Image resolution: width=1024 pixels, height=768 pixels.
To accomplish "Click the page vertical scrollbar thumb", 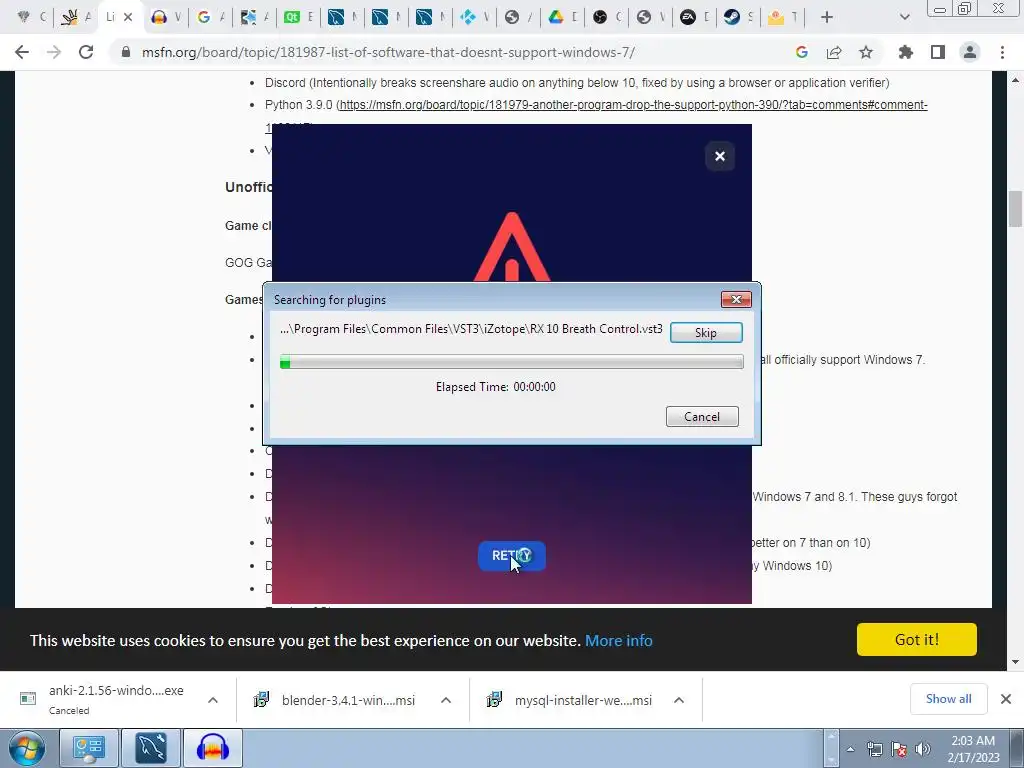I will [1015, 209].
